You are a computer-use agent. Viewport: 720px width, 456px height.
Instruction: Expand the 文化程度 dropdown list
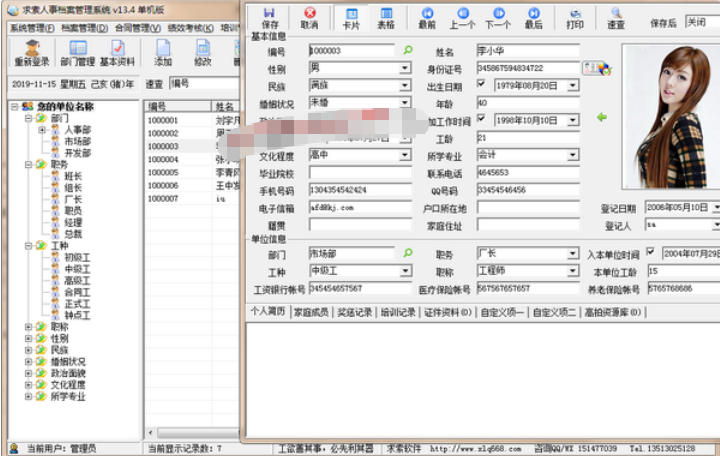pyautogui.click(x=405, y=156)
